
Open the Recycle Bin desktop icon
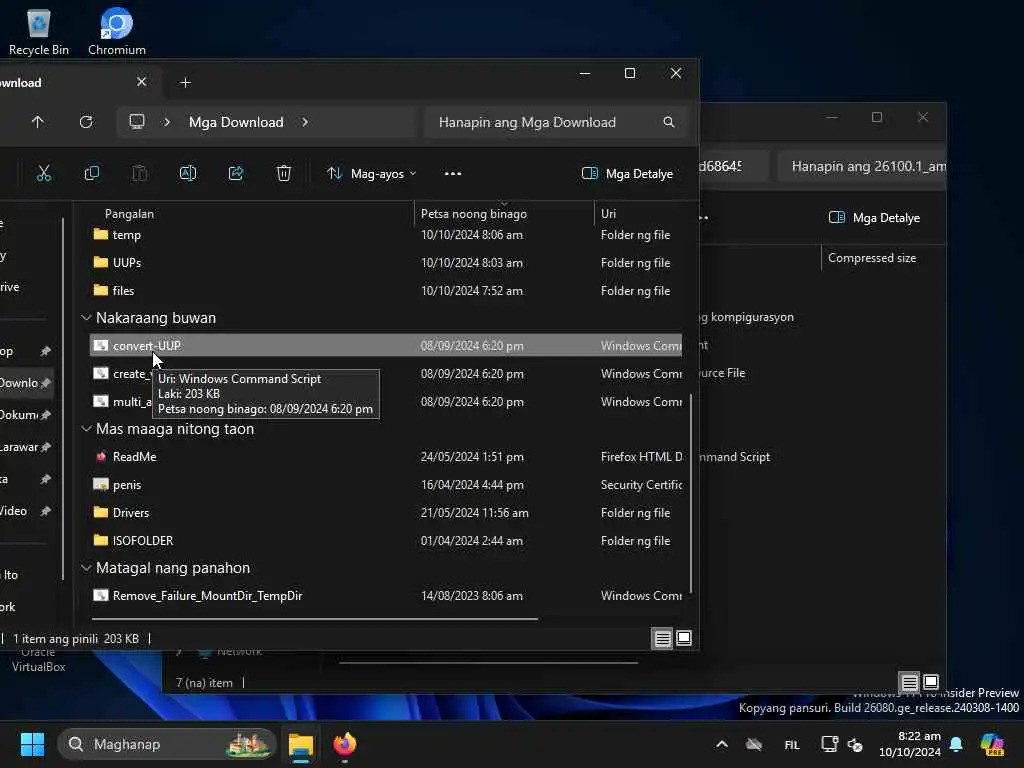click(x=39, y=33)
